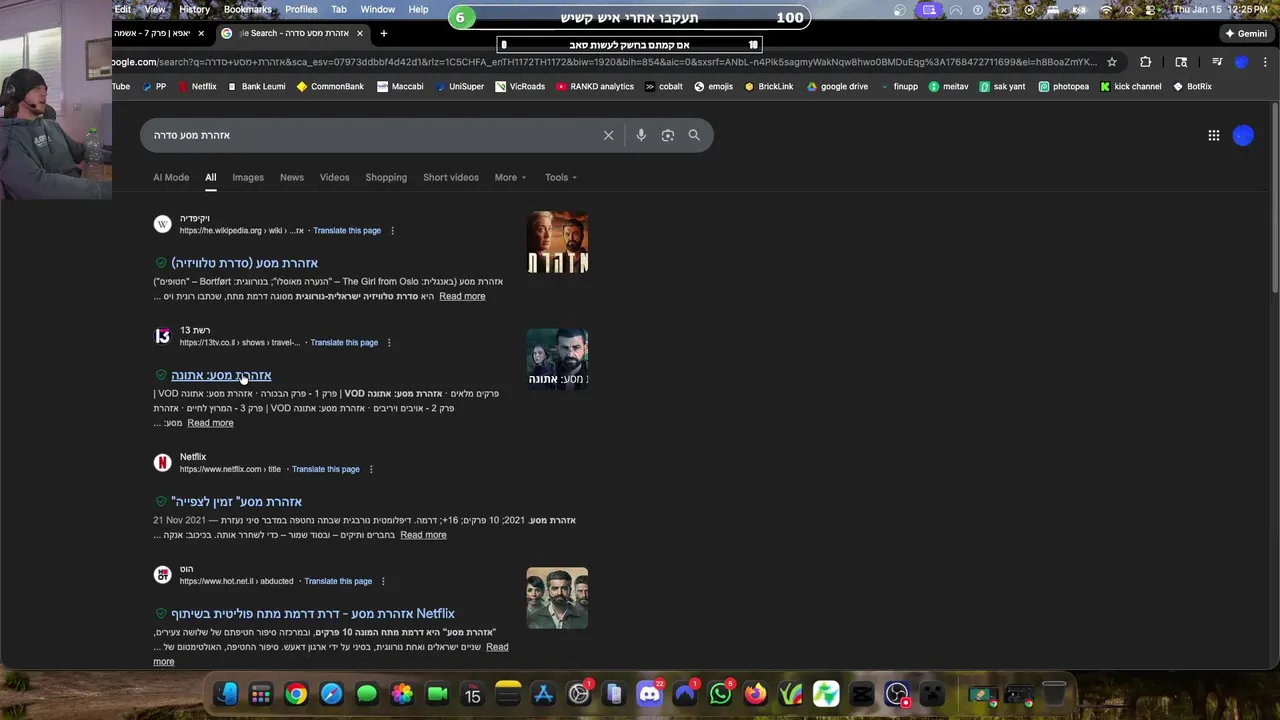
Task: Open options menu for the רשת 13 result
Action: 389,343
